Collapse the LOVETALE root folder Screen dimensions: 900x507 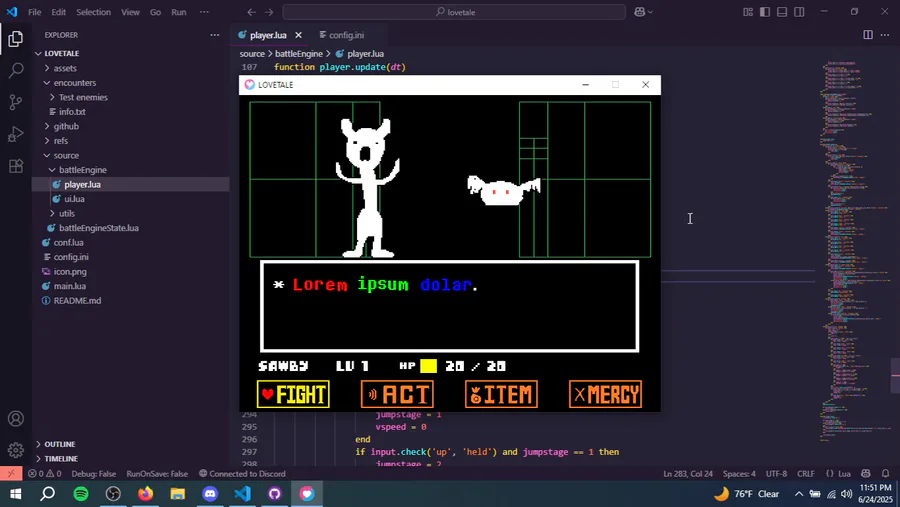[x=61, y=53]
